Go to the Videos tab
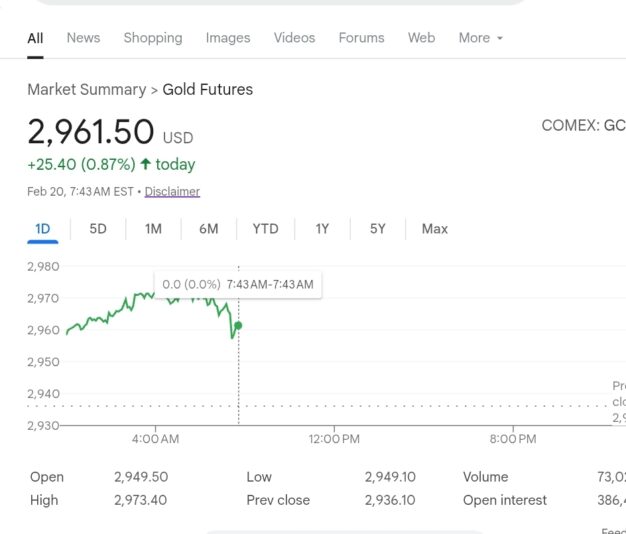The height and width of the screenshot is (534, 626). click(x=294, y=38)
